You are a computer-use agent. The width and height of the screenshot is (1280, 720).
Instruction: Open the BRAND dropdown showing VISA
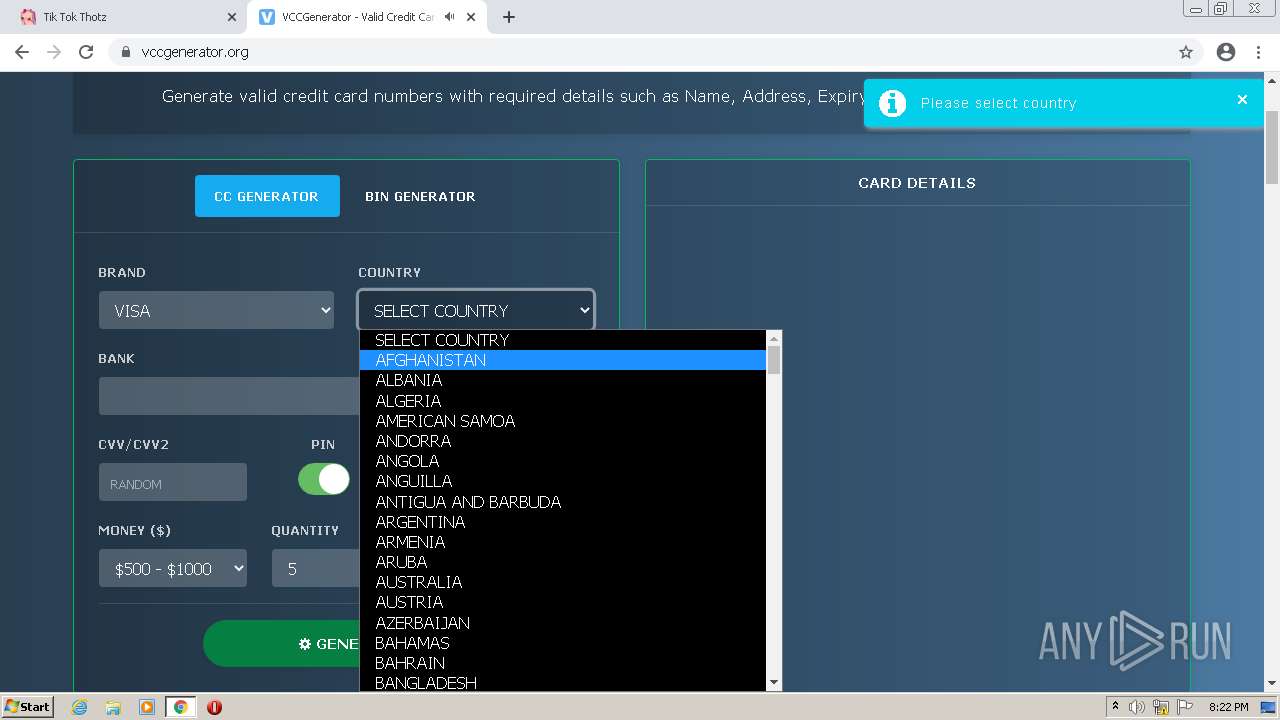pyautogui.click(x=216, y=310)
